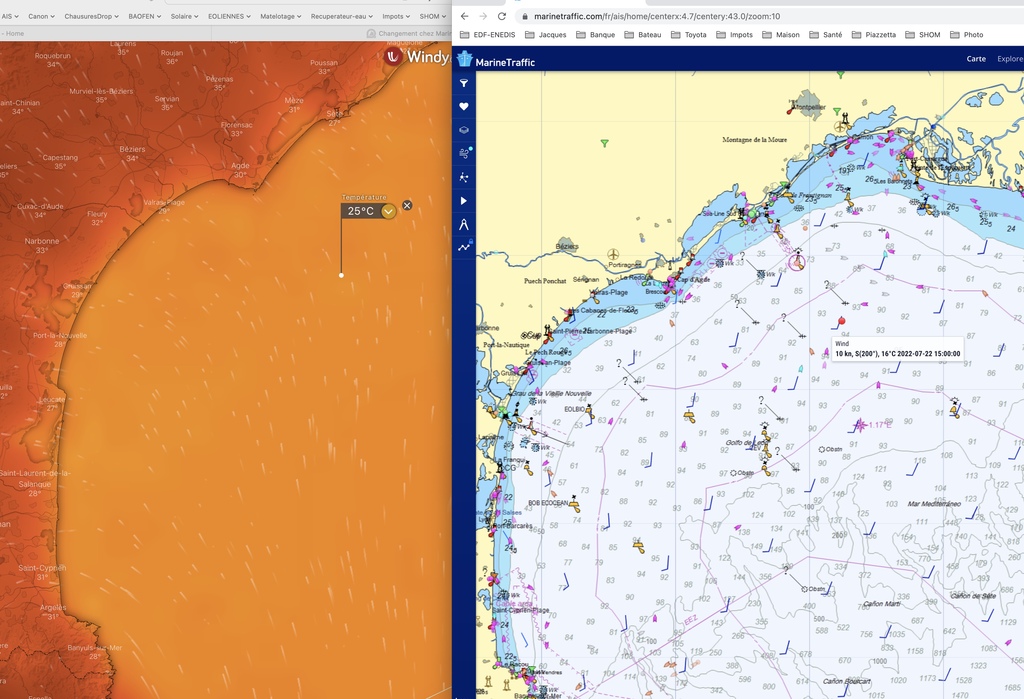Close the 25°C temperature picker on Windy
This screenshot has width=1024, height=699.
click(x=407, y=205)
